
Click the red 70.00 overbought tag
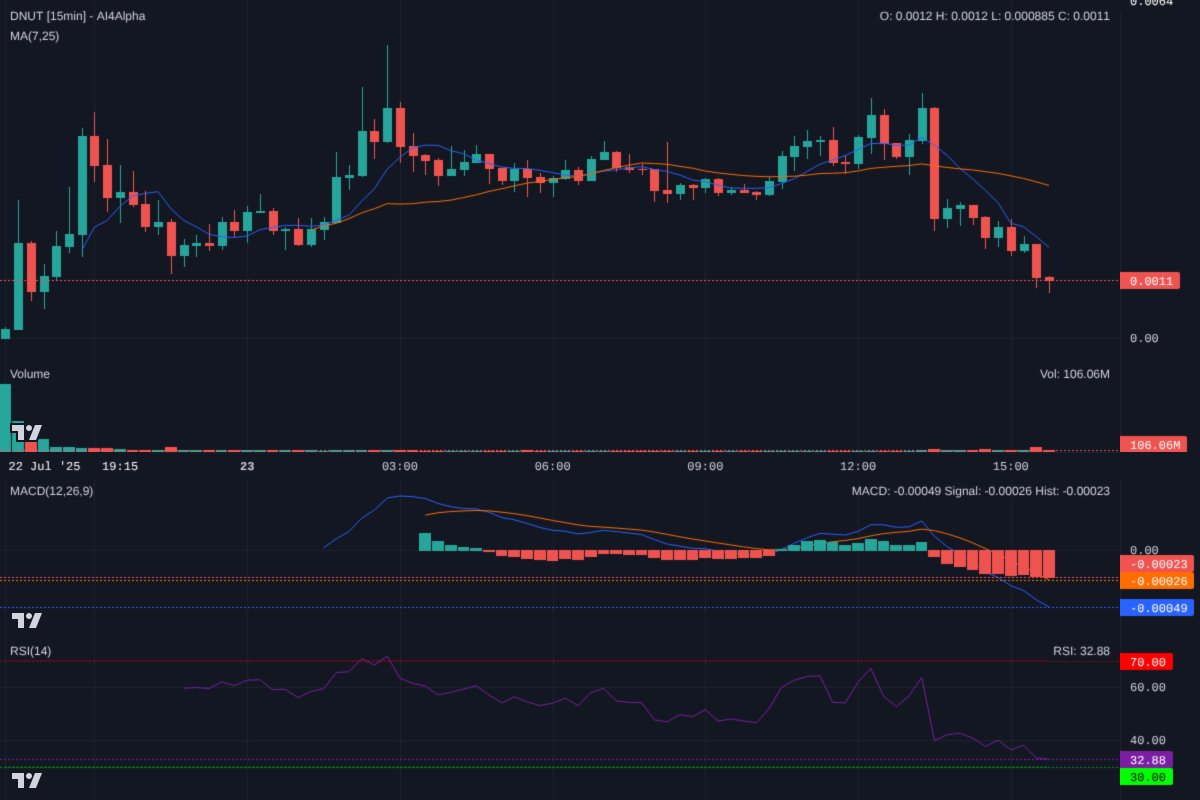[x=1147, y=662]
